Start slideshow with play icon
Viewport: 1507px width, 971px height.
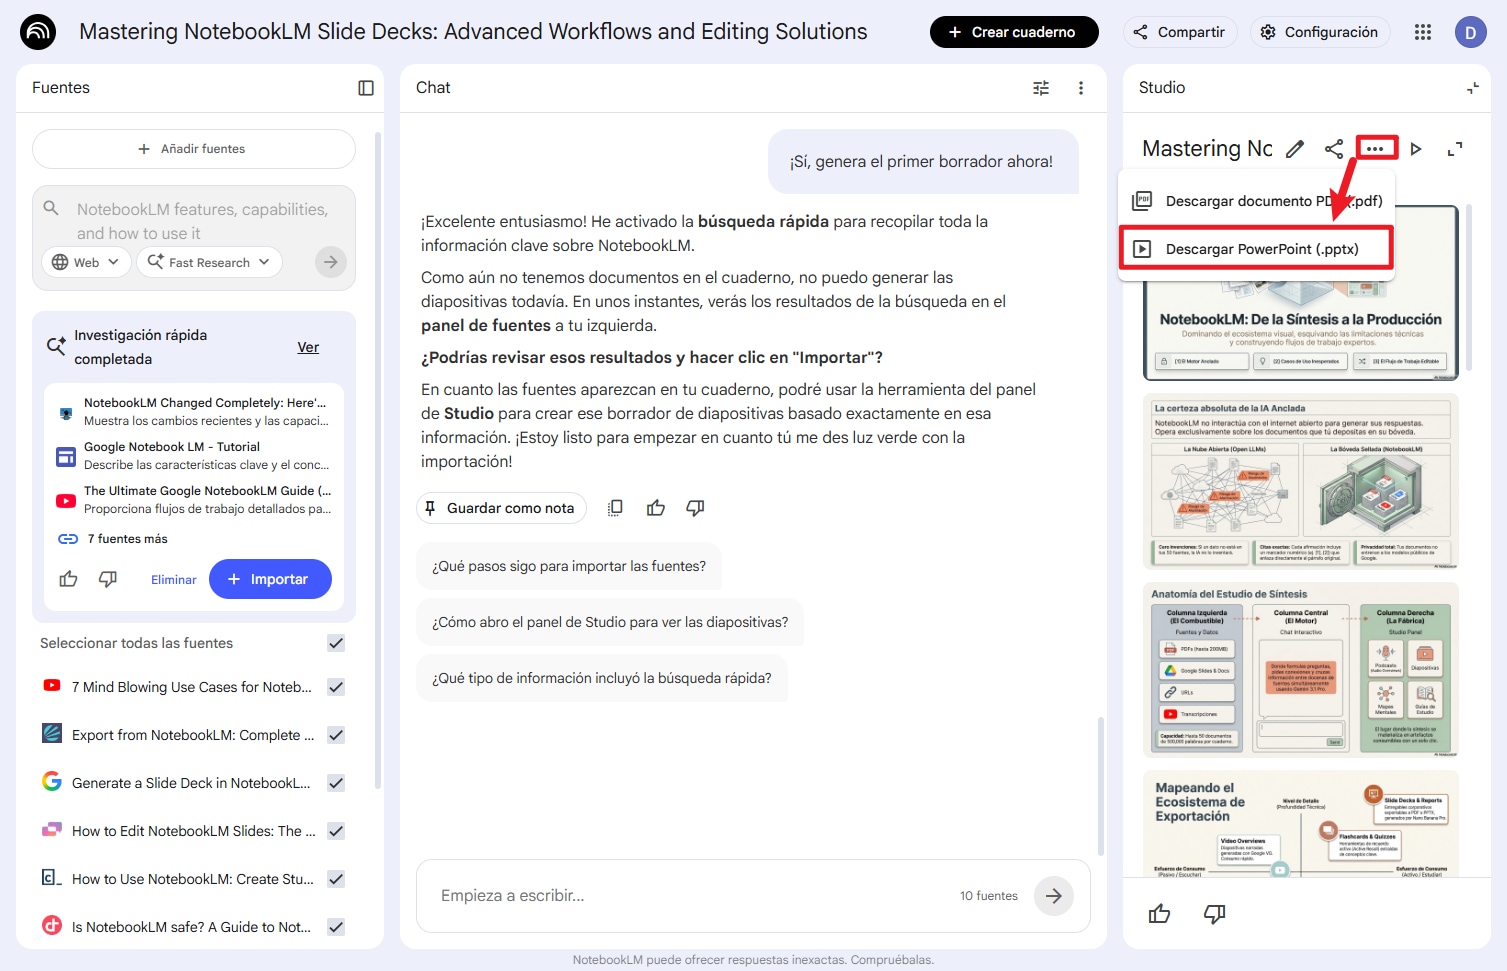(x=1416, y=149)
